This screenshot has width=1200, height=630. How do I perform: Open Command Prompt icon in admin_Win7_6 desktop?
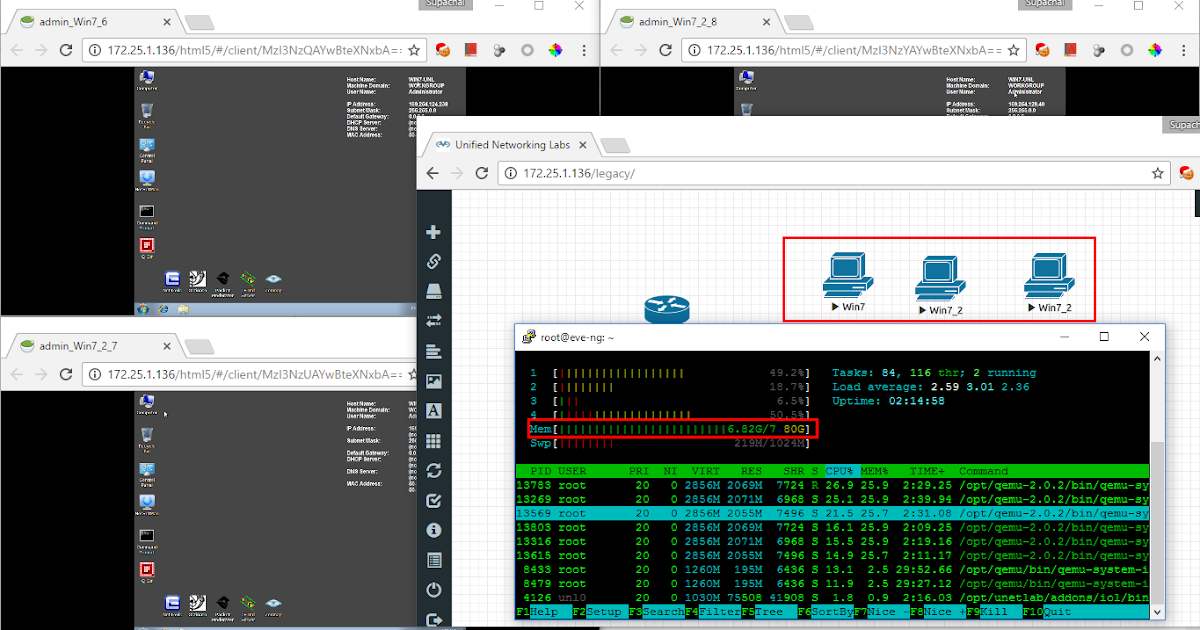point(147,215)
